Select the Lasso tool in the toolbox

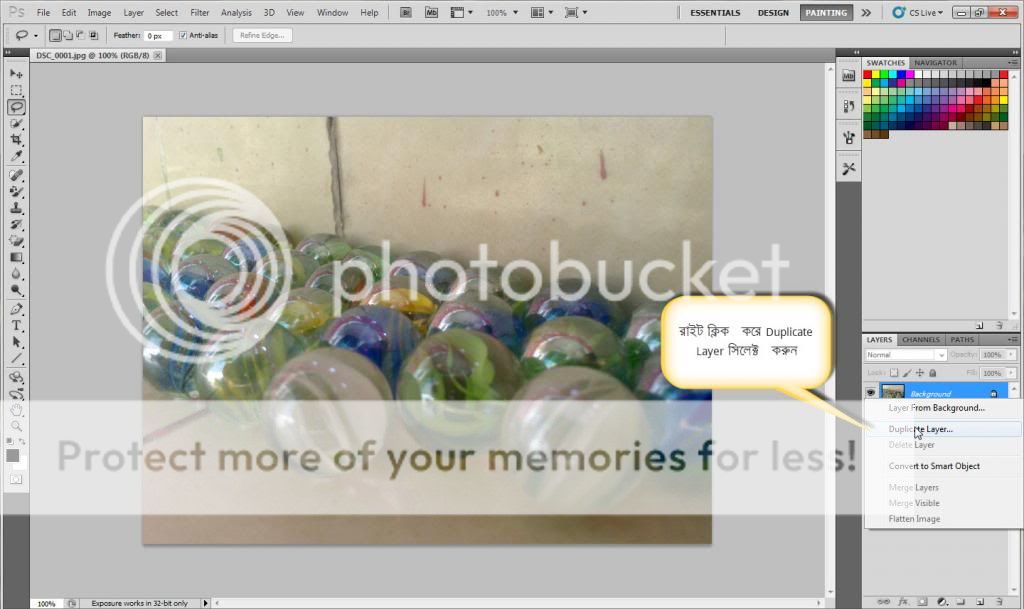click(16, 107)
